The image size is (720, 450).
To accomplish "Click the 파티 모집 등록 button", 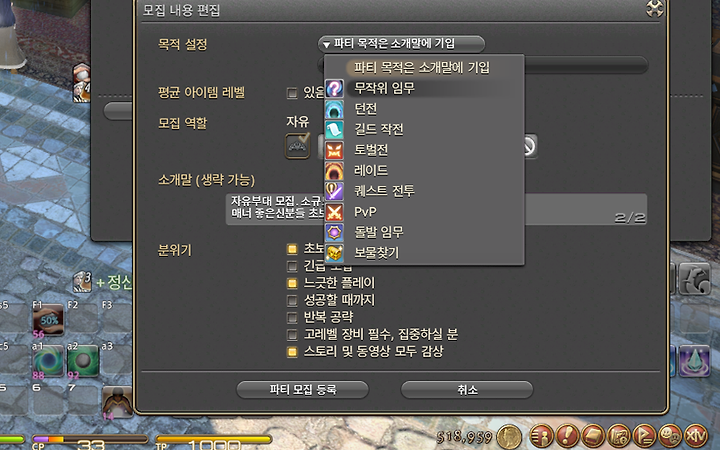I will point(303,390).
